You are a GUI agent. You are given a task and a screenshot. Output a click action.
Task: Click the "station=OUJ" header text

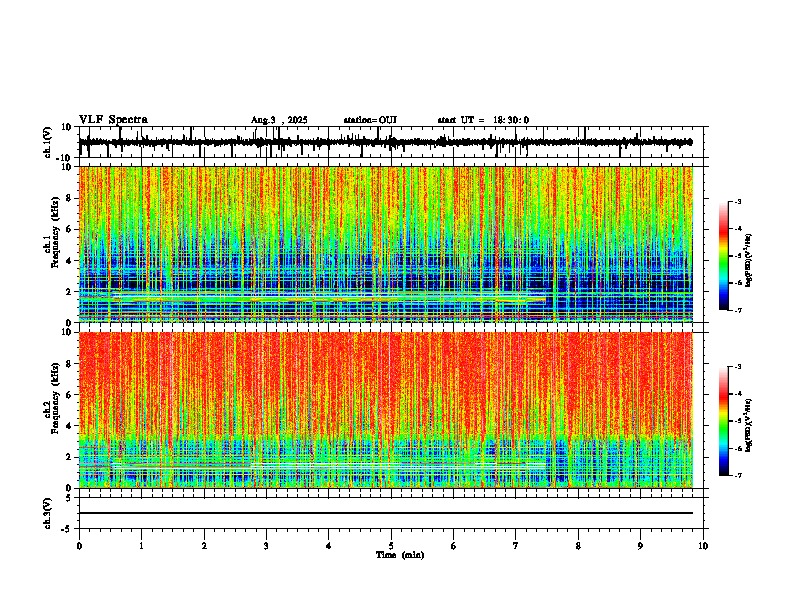(370, 120)
